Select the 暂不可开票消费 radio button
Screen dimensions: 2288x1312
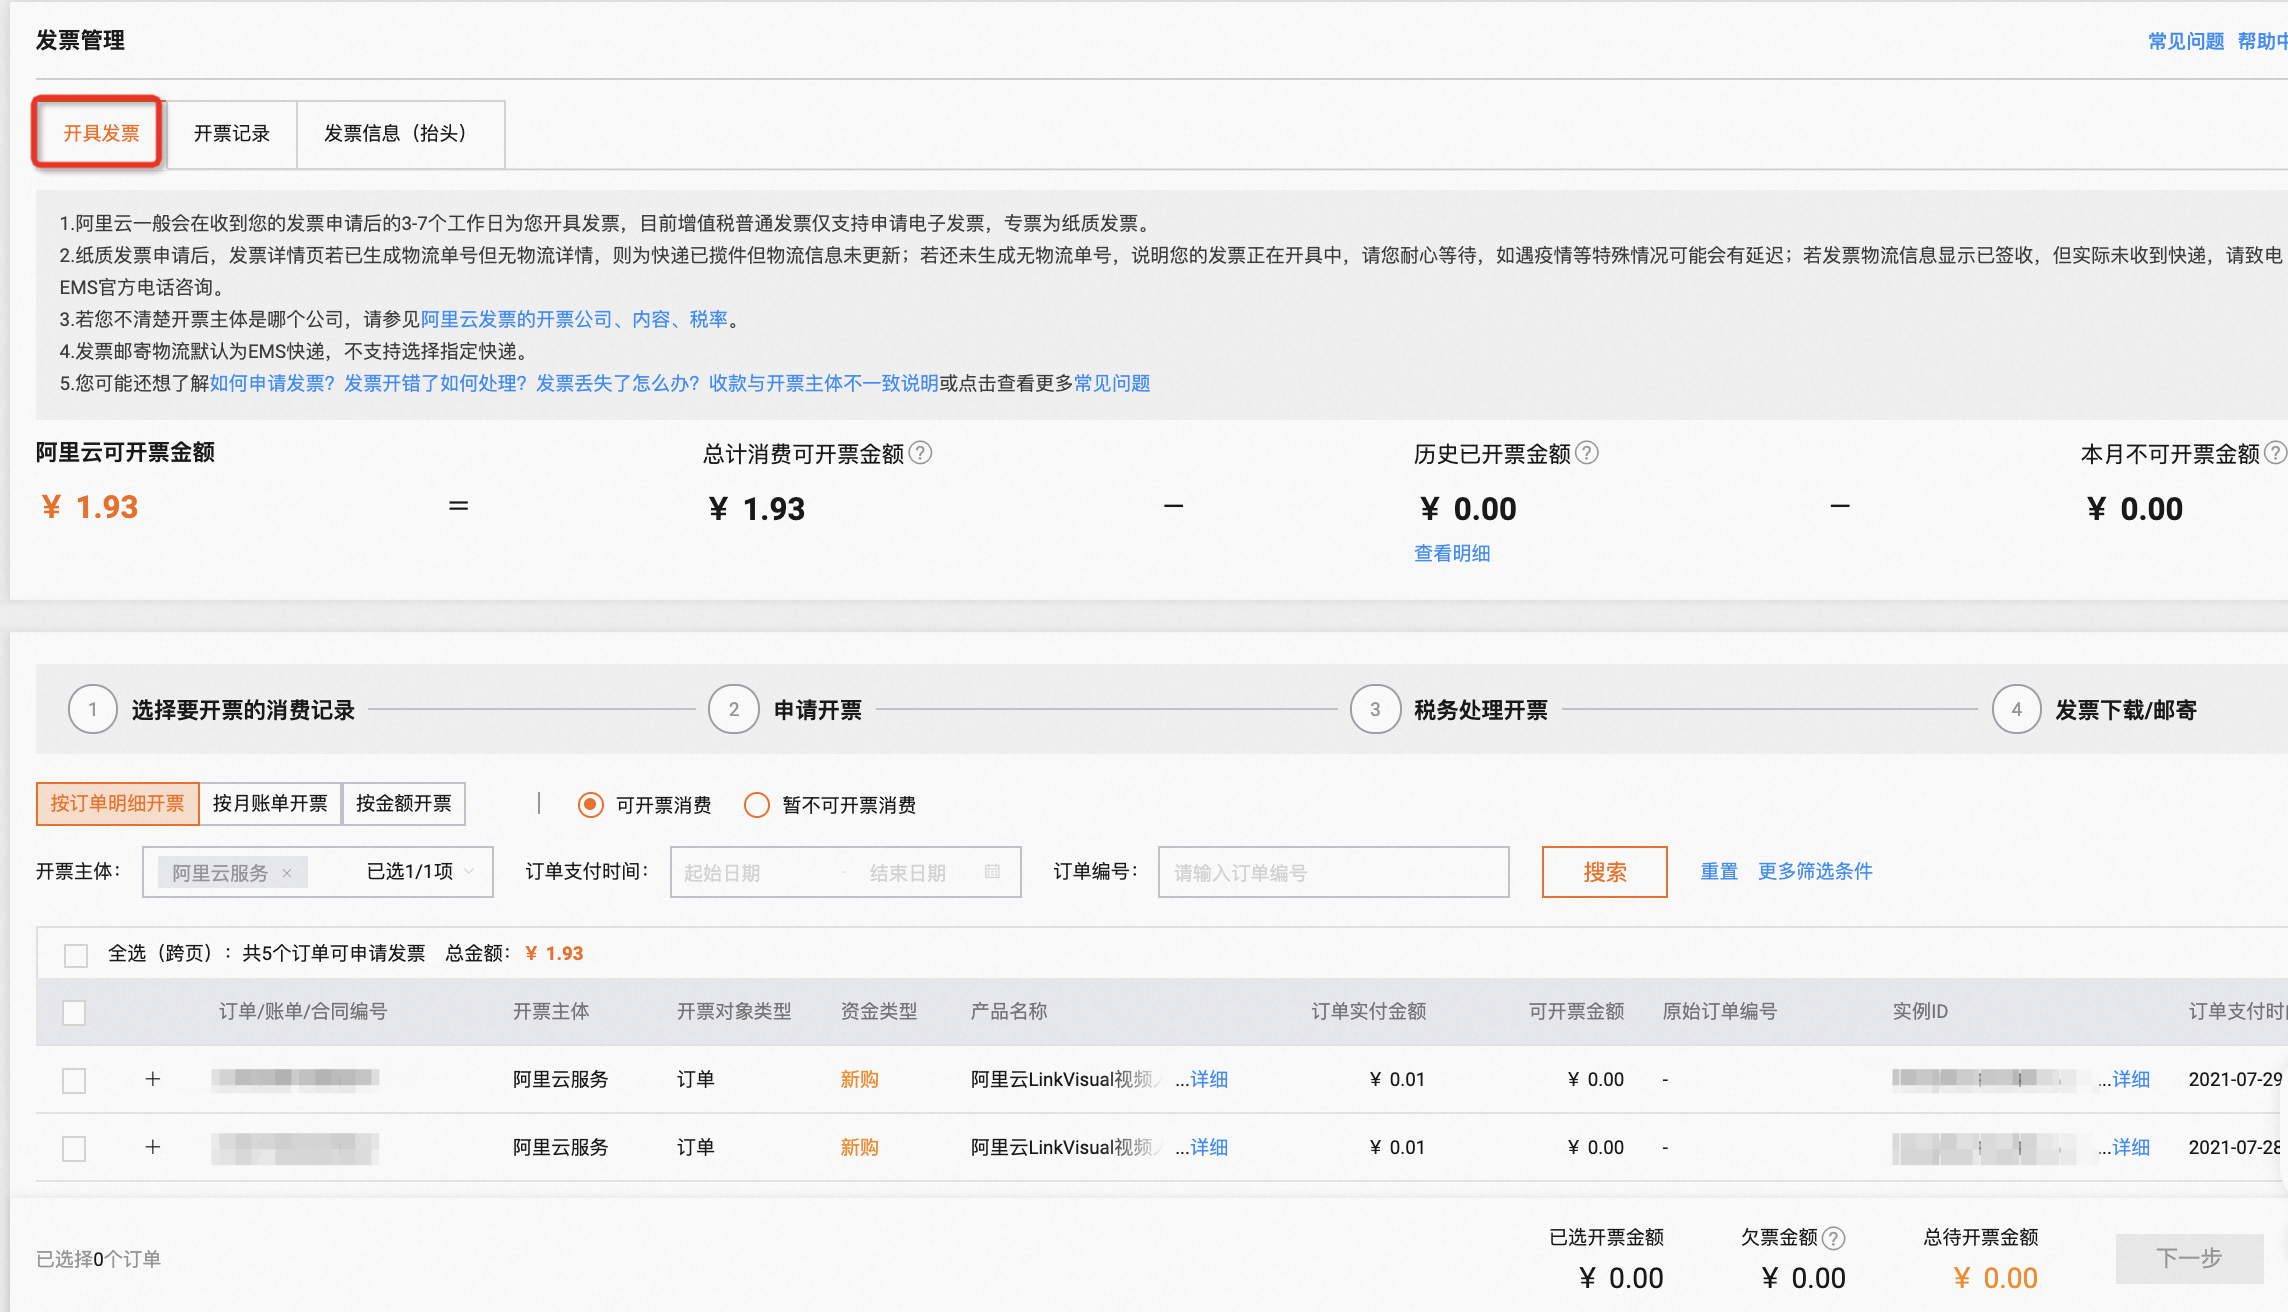[757, 805]
